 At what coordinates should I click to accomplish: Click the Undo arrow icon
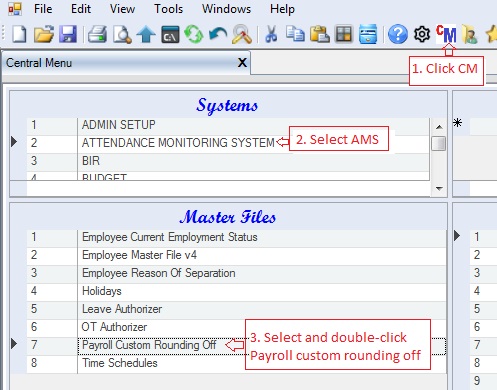218,34
